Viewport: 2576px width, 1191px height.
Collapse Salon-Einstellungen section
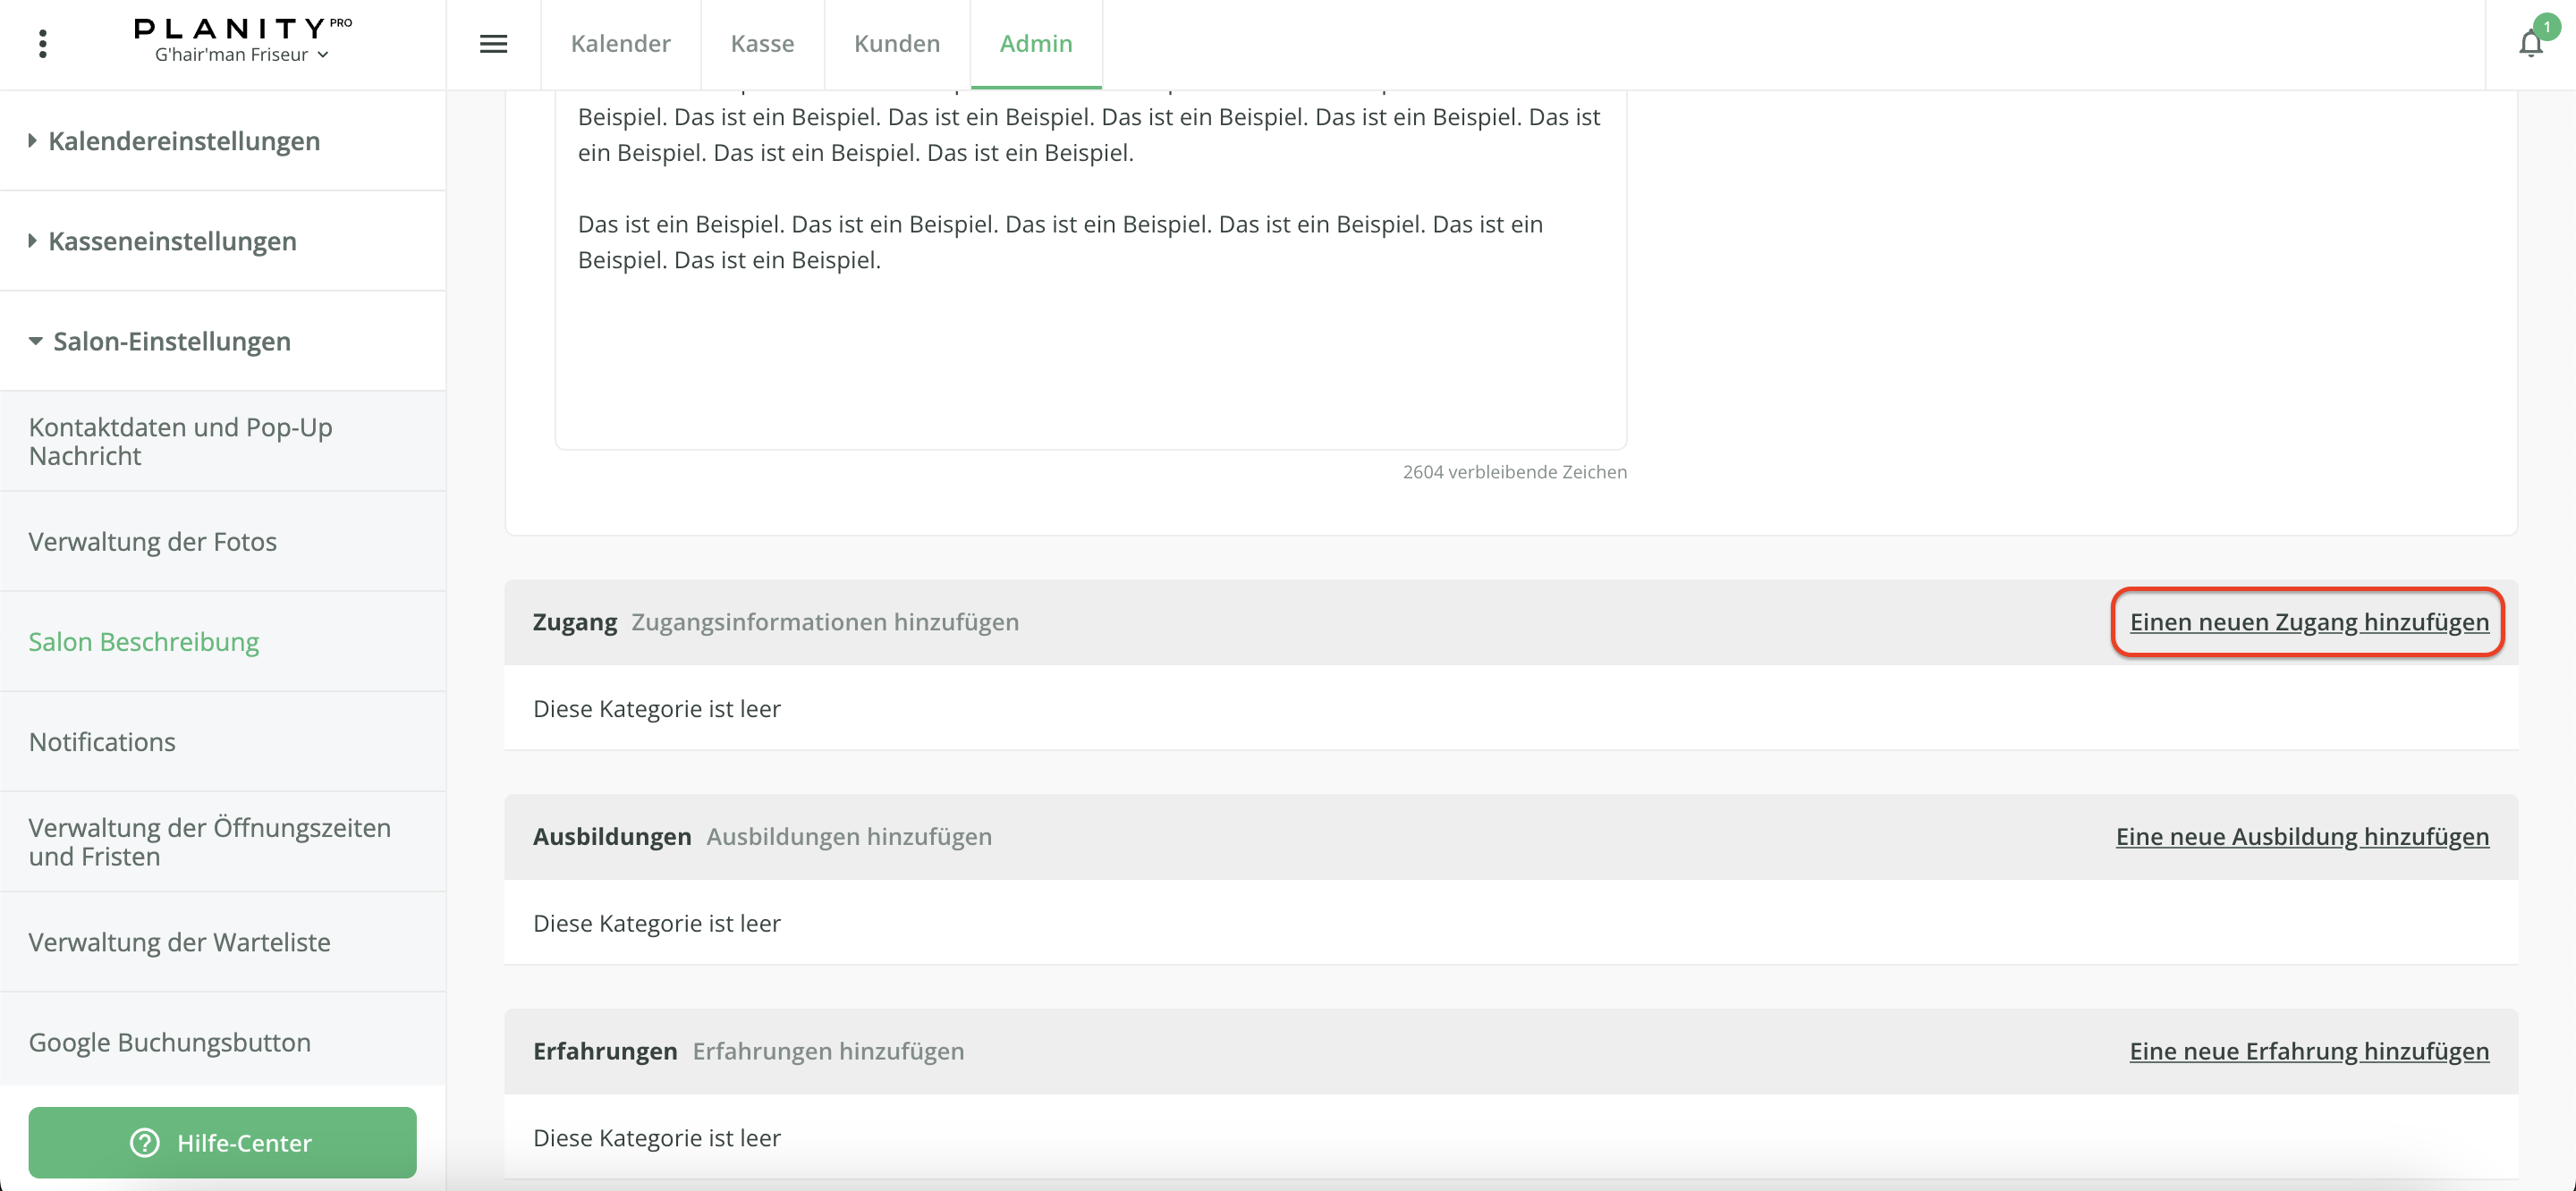171,341
